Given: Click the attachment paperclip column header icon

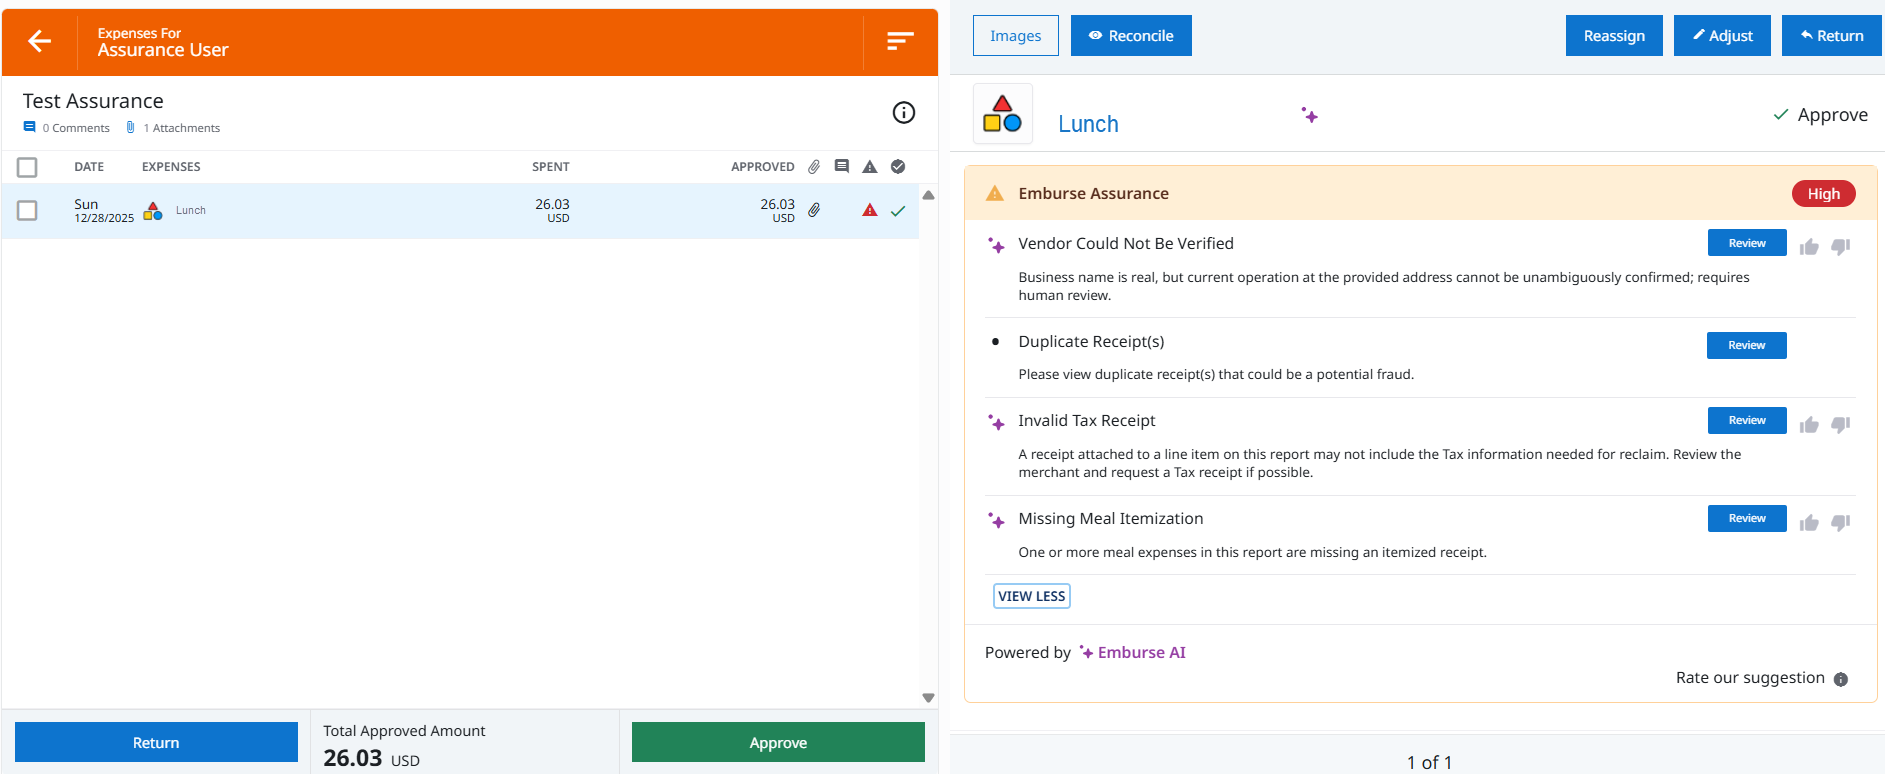Looking at the screenshot, I should (x=814, y=167).
